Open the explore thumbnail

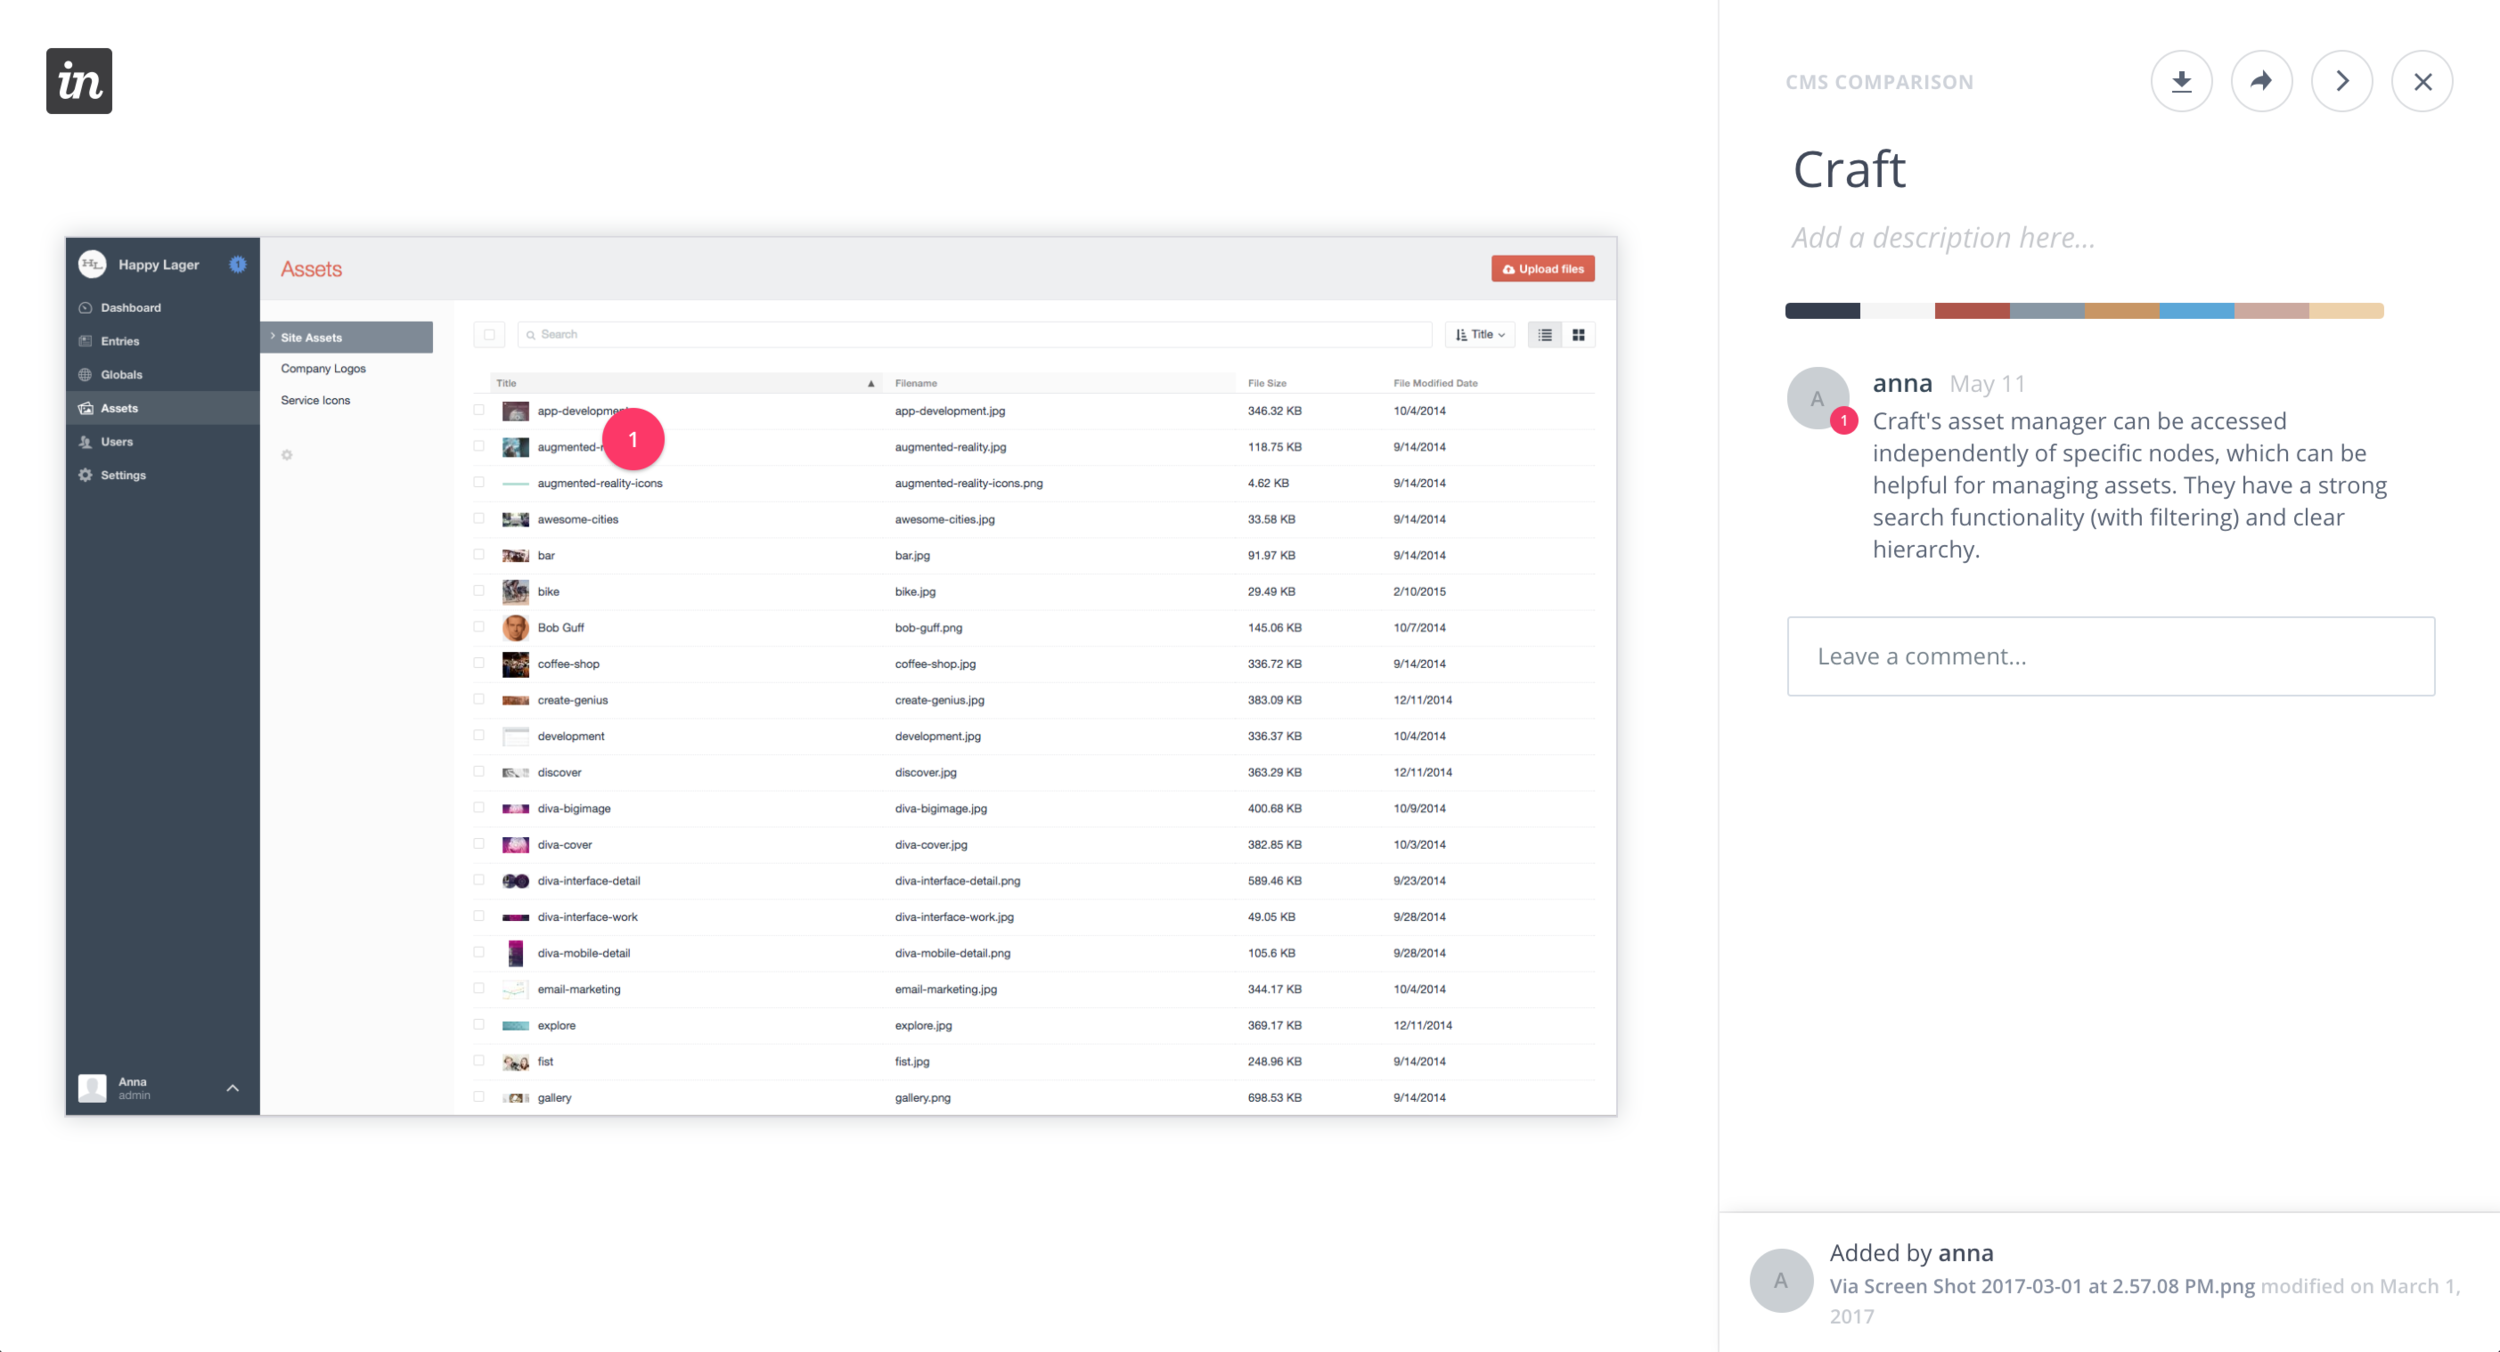(x=515, y=1026)
